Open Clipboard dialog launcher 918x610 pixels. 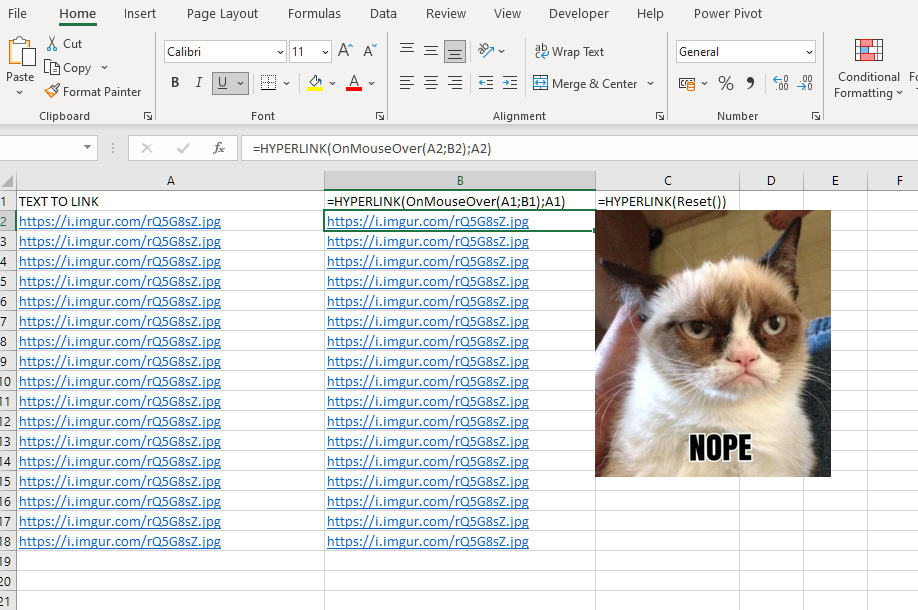coord(148,116)
